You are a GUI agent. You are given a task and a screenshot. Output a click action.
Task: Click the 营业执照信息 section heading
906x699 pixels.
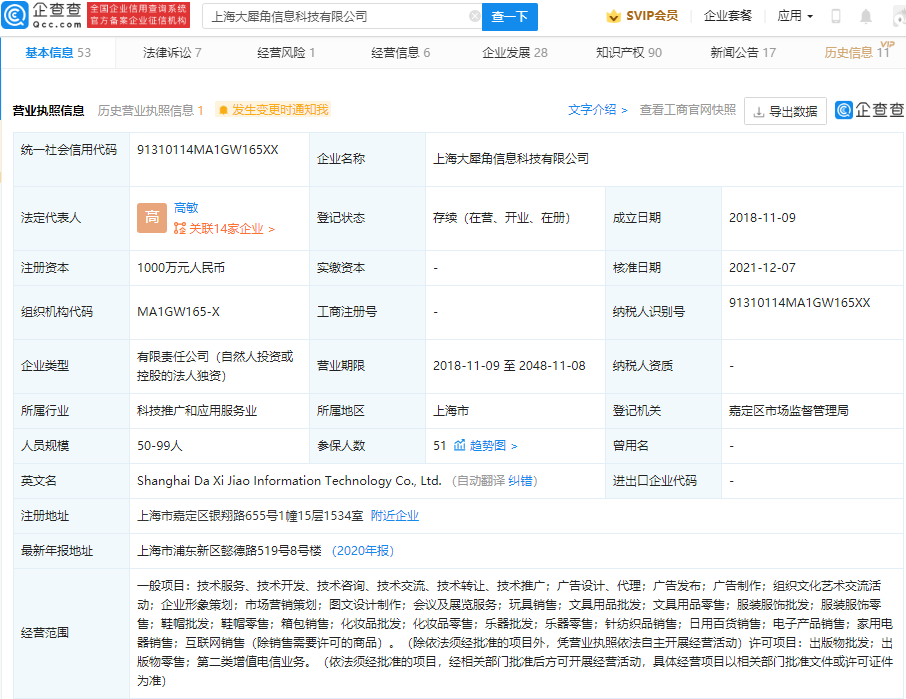coord(49,110)
